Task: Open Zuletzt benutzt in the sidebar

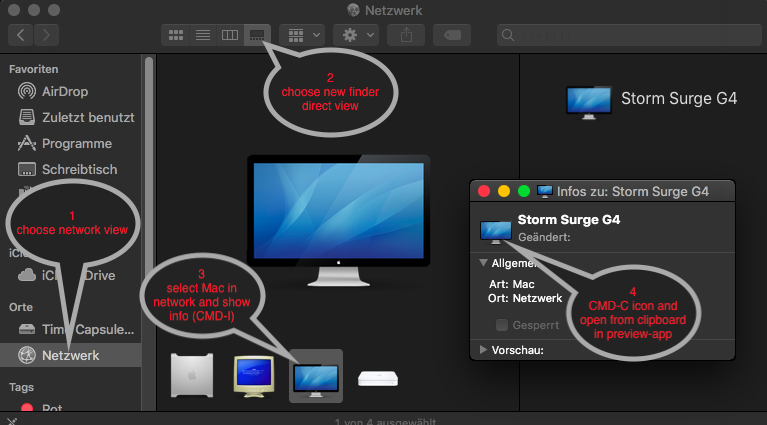Action: (x=88, y=117)
